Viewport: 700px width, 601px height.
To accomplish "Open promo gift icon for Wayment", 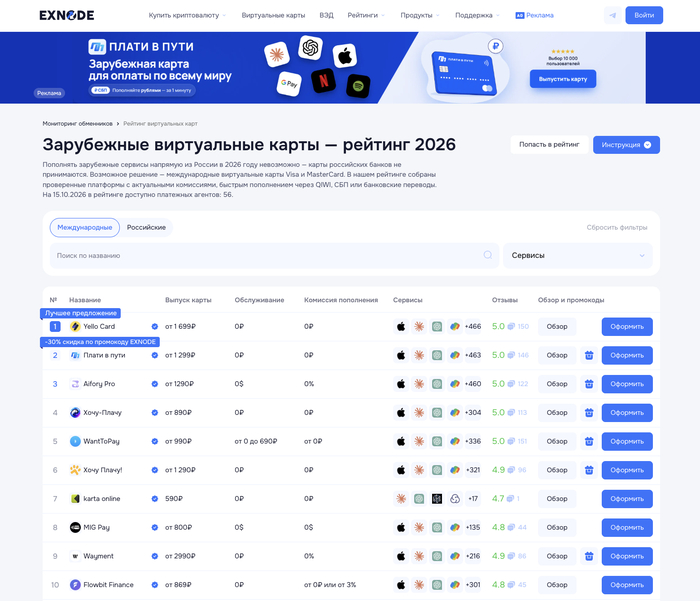I will tap(589, 556).
